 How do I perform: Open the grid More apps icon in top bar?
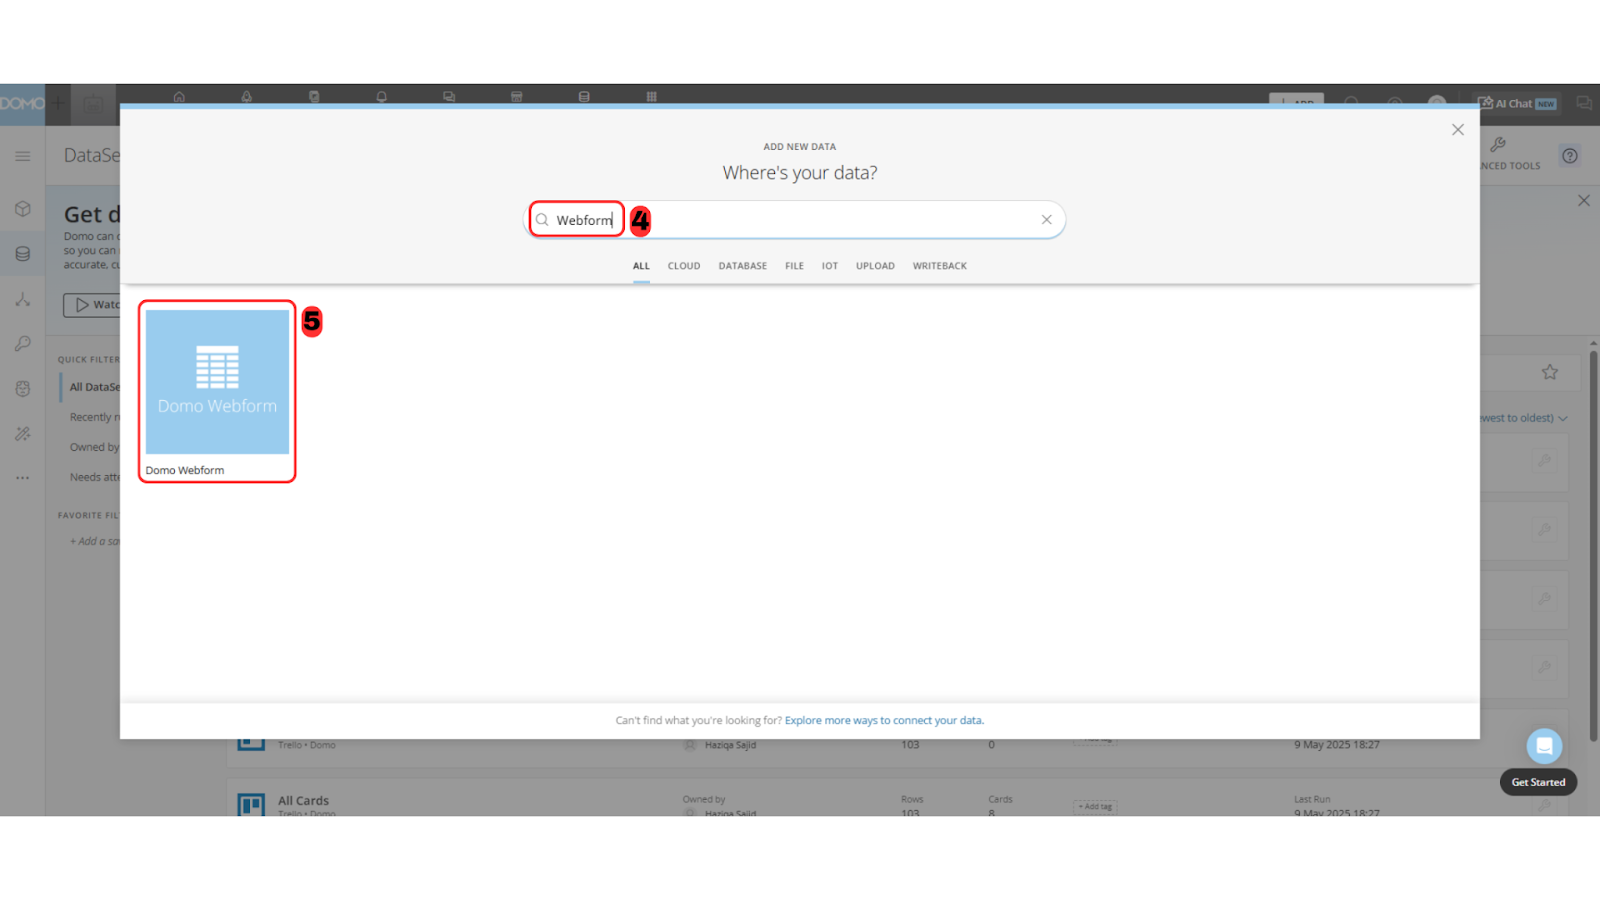coord(651,97)
